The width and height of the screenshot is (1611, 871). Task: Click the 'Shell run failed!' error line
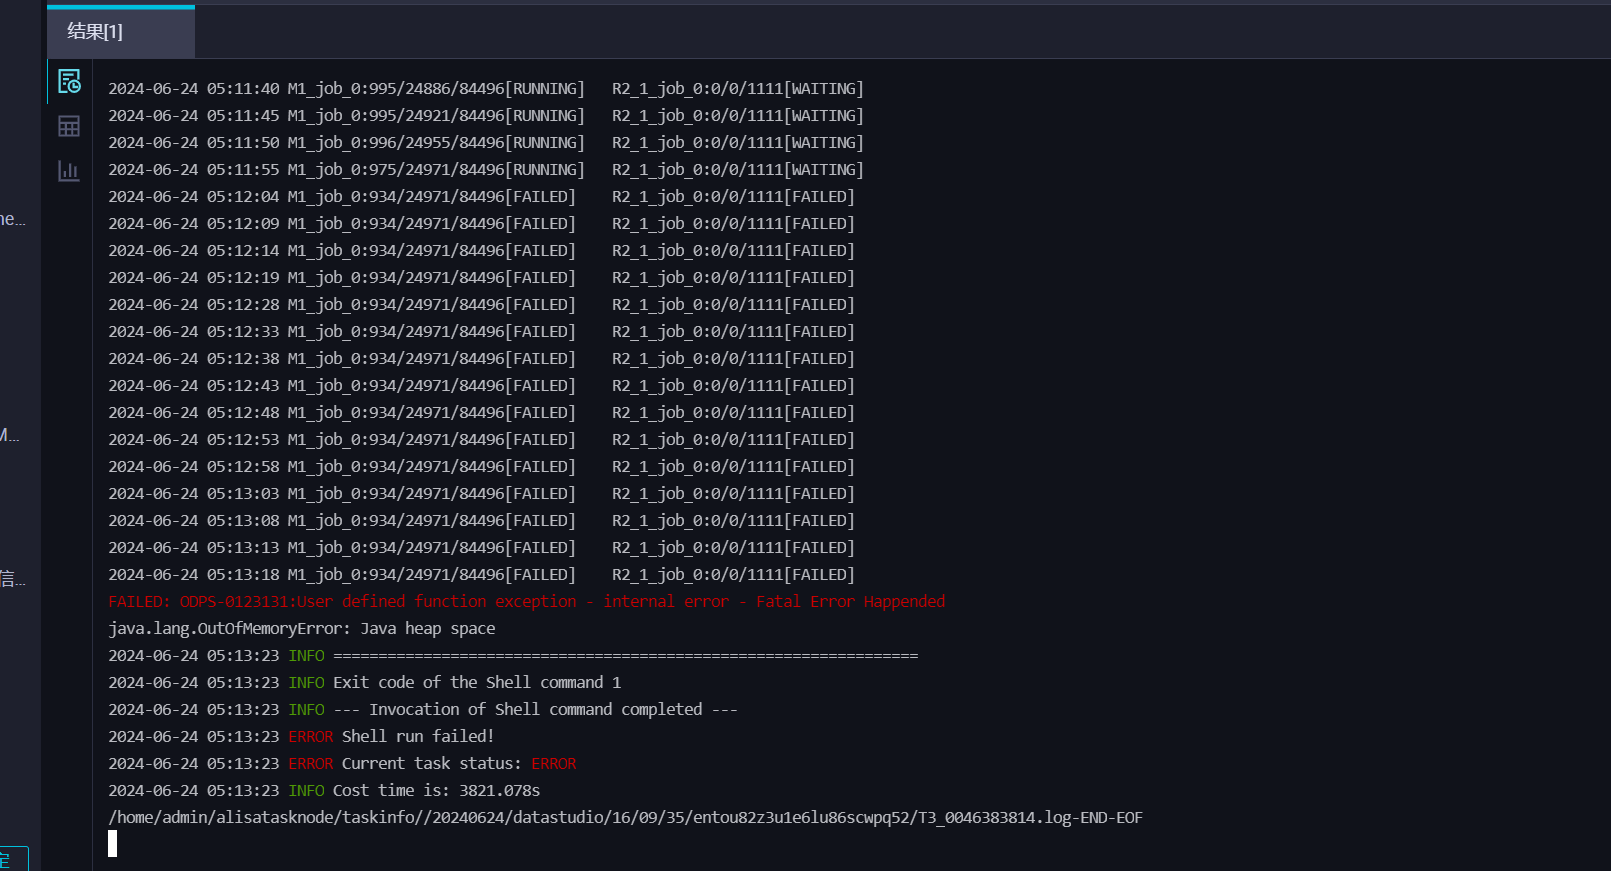click(301, 737)
